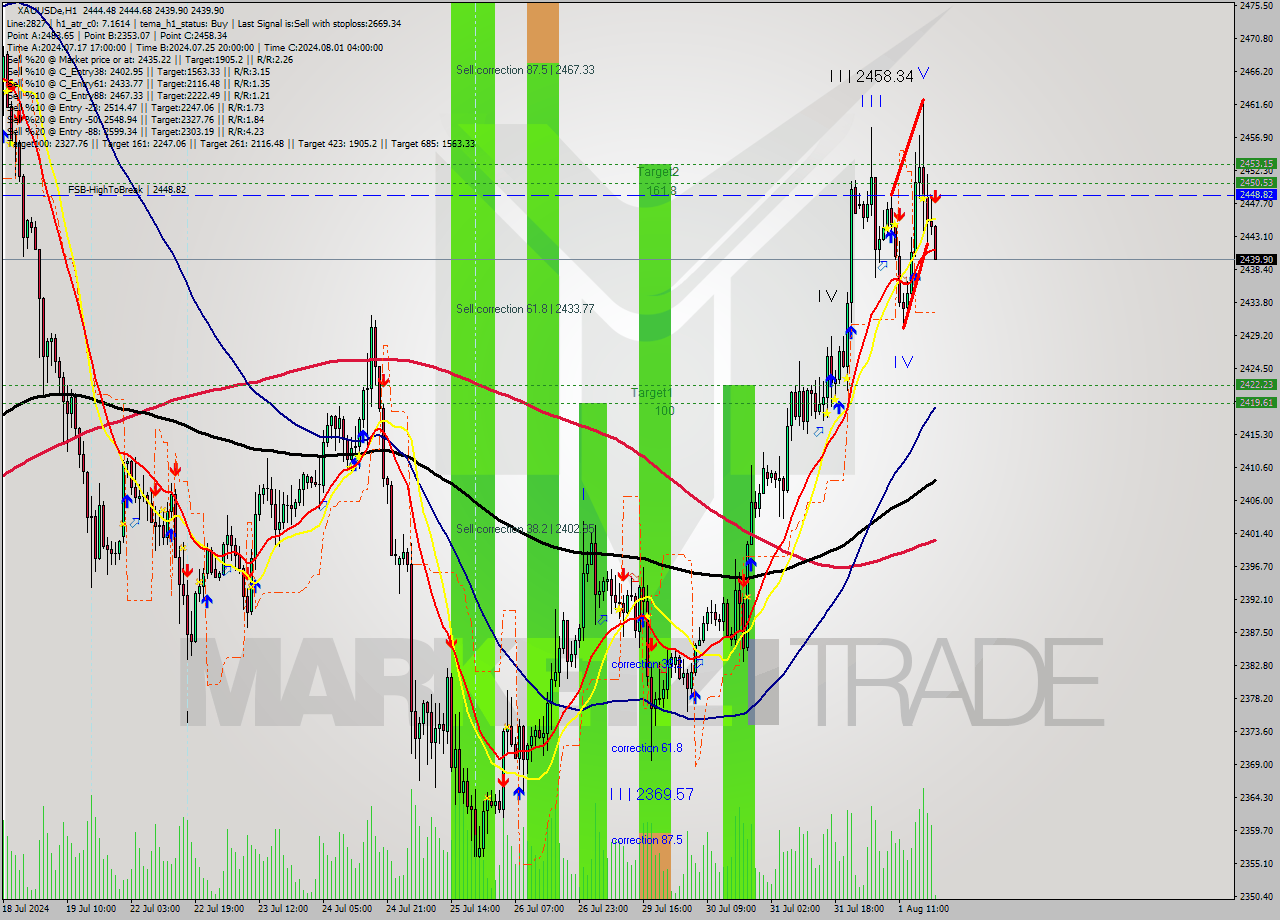Click the '31 Jul 18:00' time-axis label
Screen dimensions: 1280x920
[860, 909]
